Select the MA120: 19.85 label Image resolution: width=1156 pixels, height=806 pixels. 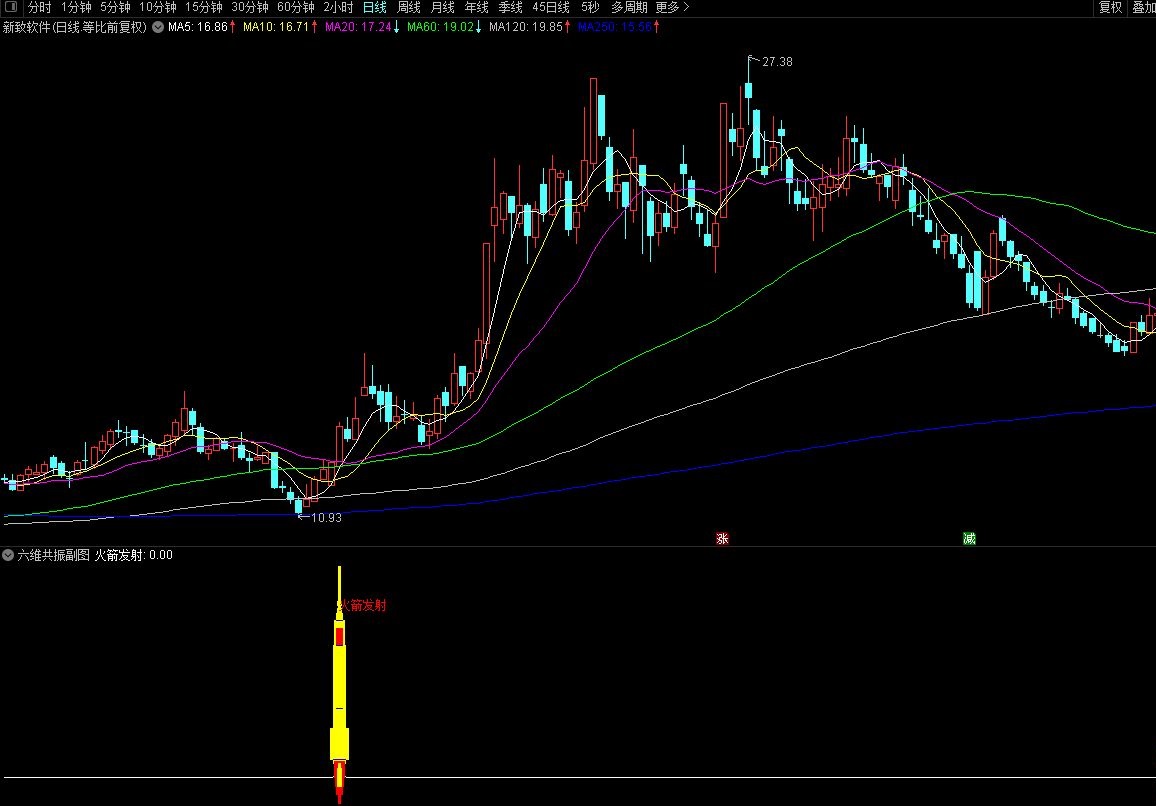[526, 27]
